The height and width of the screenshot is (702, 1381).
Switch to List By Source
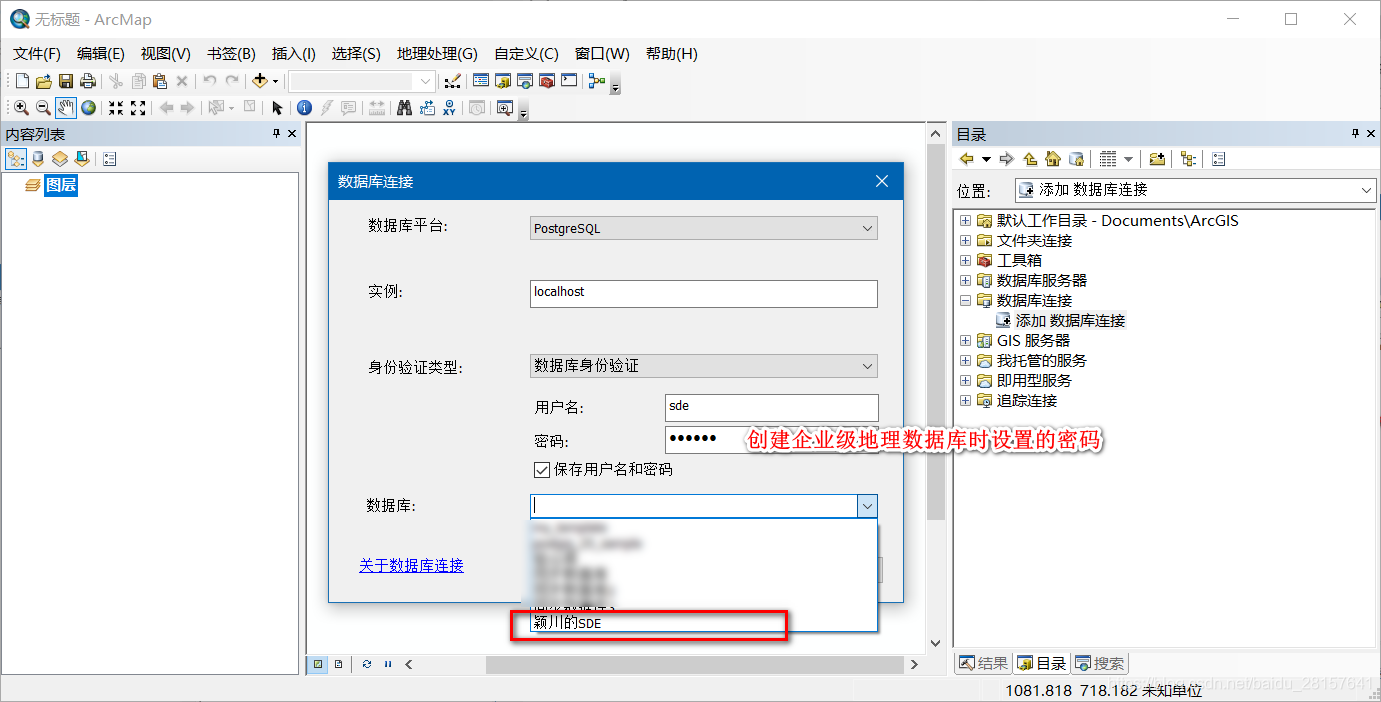coord(38,159)
